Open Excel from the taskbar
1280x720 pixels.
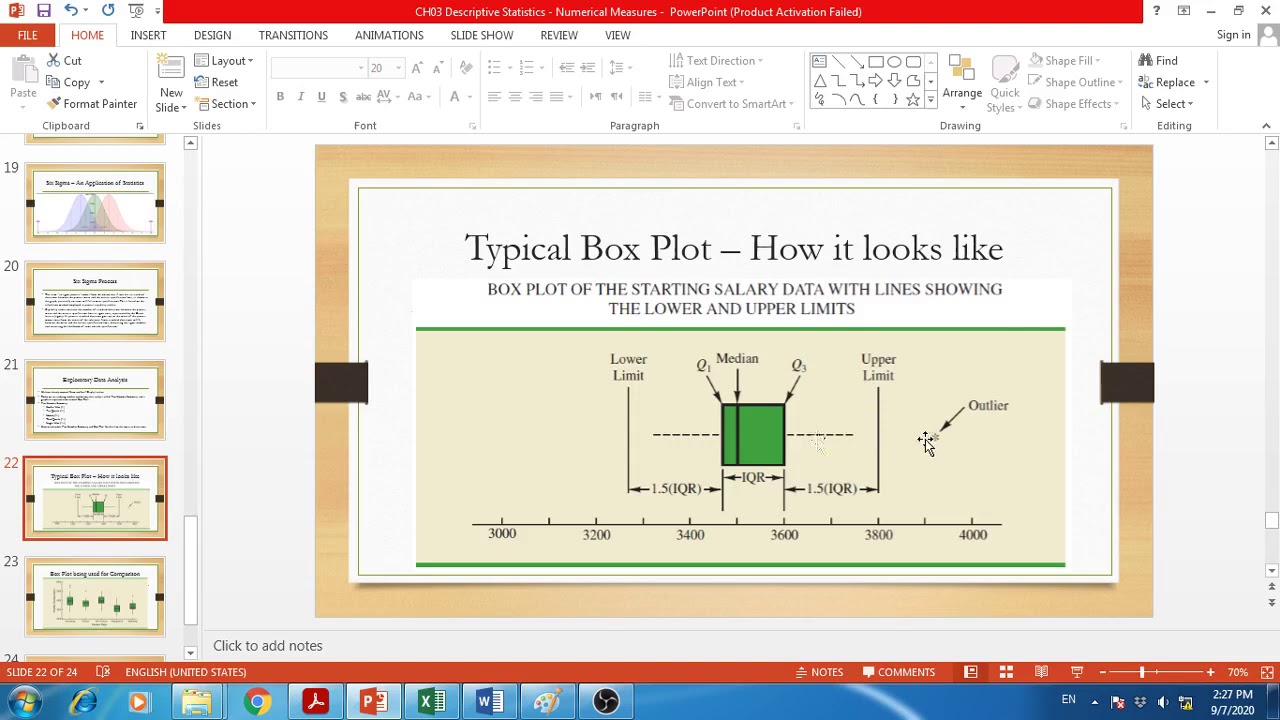click(432, 702)
